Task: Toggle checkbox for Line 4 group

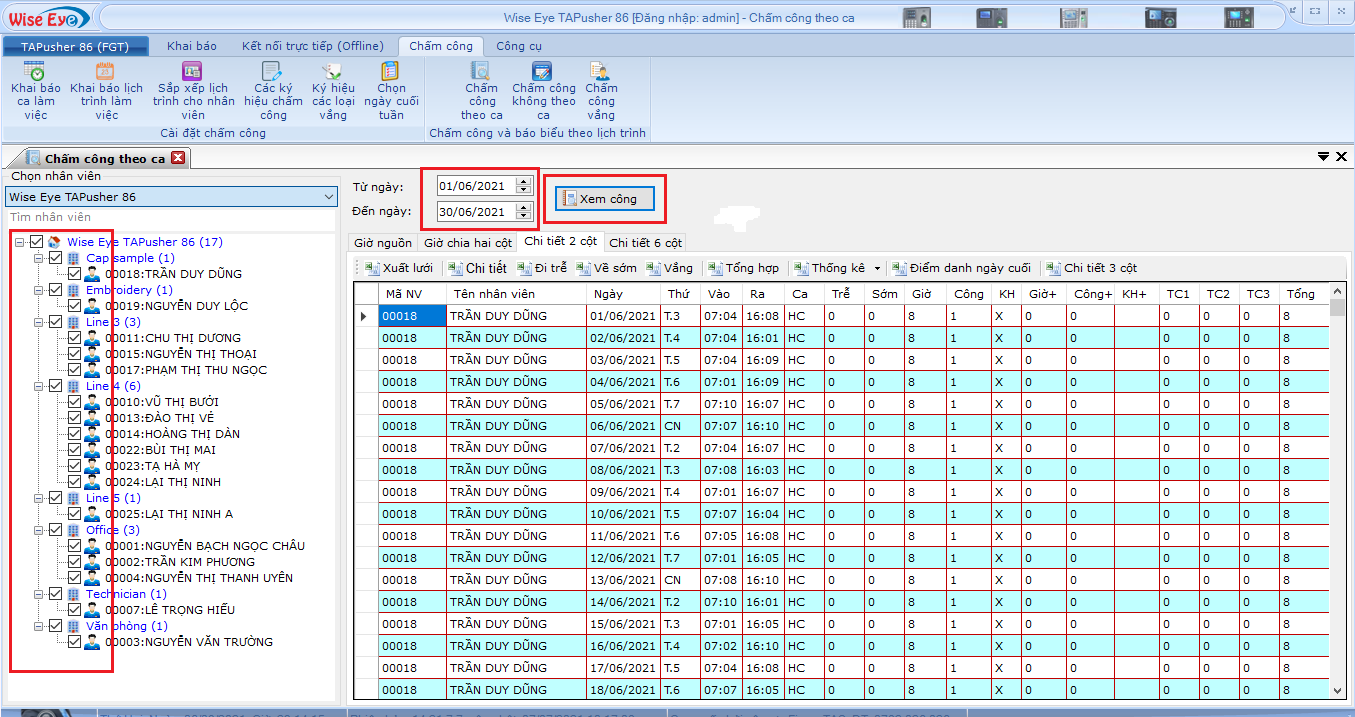Action: point(56,386)
